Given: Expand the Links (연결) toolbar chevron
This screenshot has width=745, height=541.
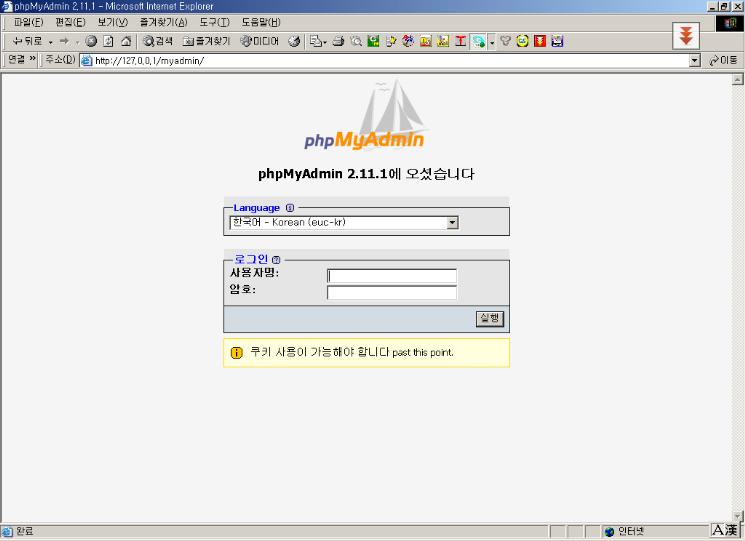Looking at the screenshot, I should point(33,58).
